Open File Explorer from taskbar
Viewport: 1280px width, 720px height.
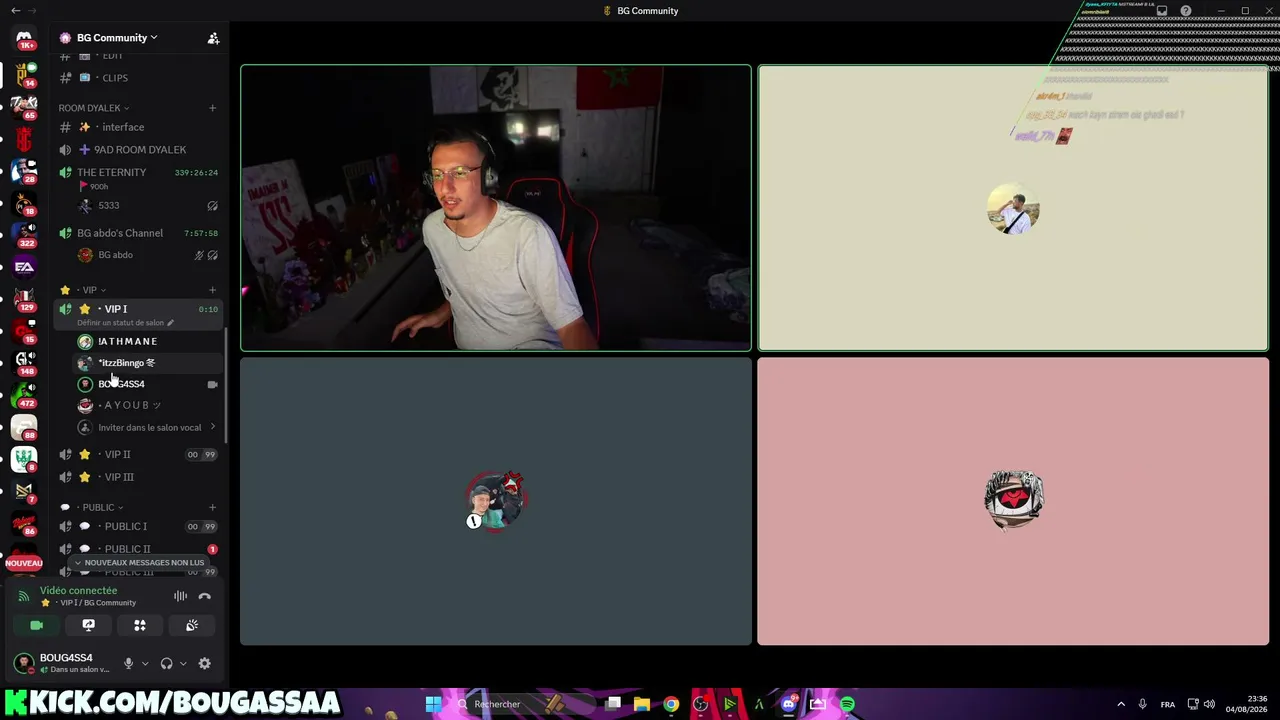[642, 704]
